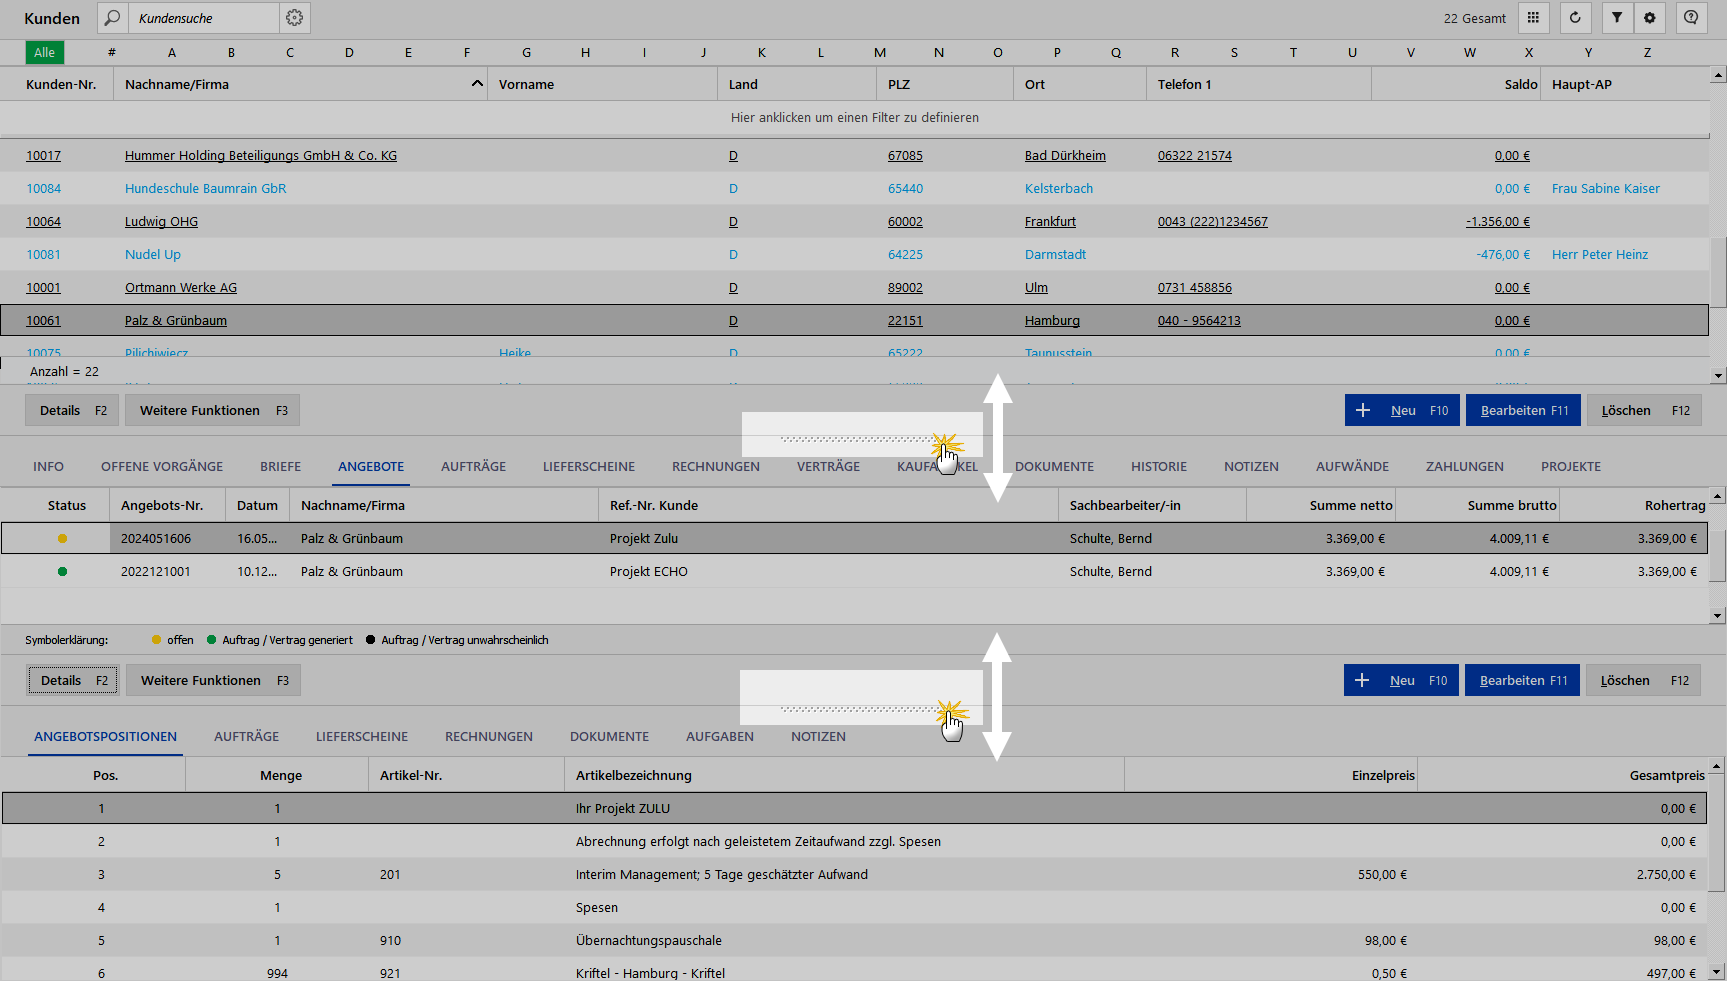Screen dimensions: 1727x981
Task: Click lower Neu F10 button
Action: tap(1401, 680)
